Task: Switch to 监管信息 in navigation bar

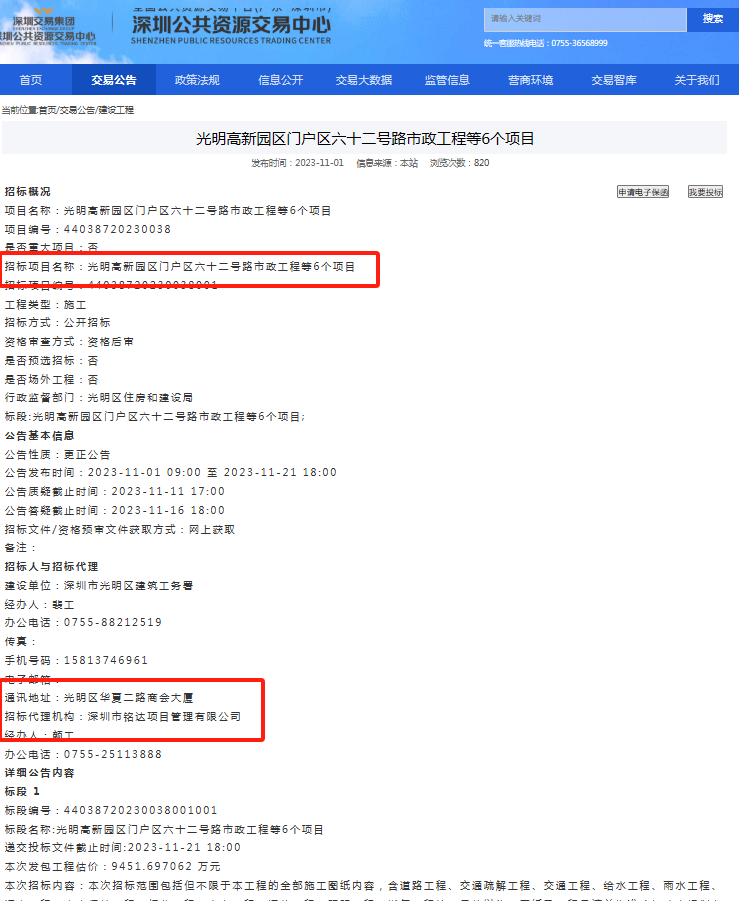Action: tap(447, 80)
